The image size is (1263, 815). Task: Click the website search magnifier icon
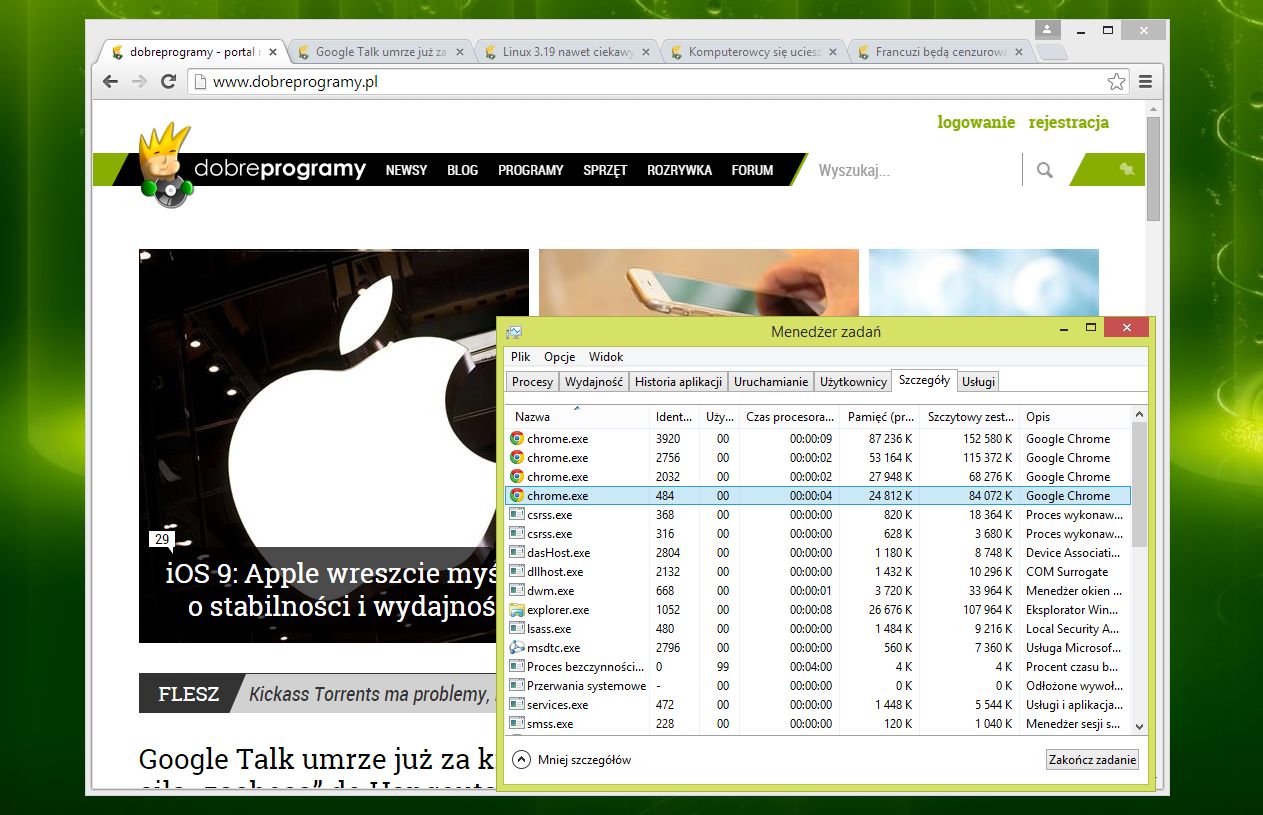[x=1045, y=170]
